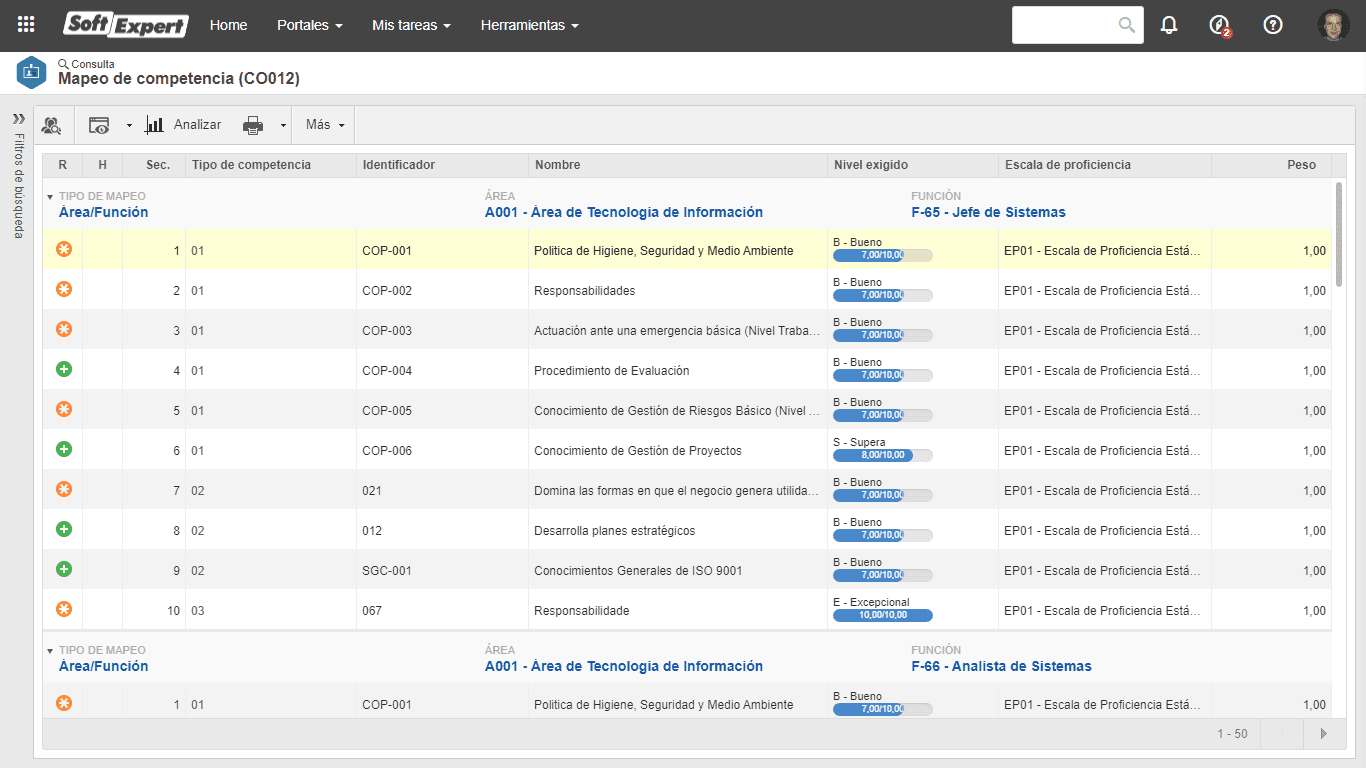Click the competence component hexagon icon

(32, 73)
